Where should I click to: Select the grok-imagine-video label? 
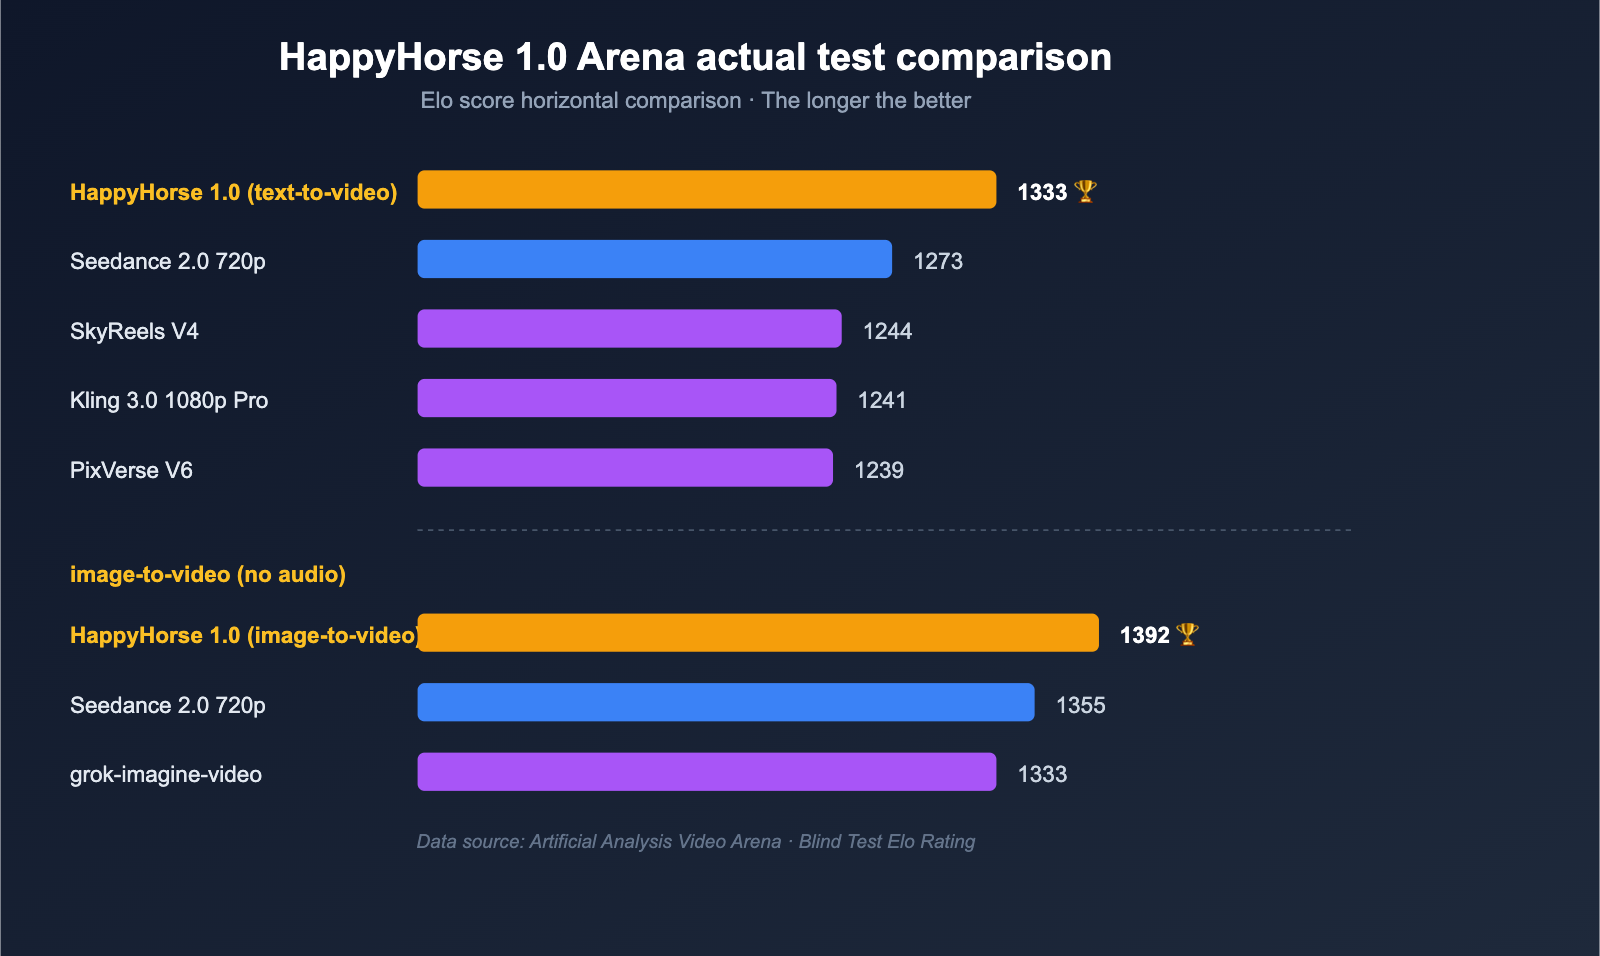click(166, 774)
